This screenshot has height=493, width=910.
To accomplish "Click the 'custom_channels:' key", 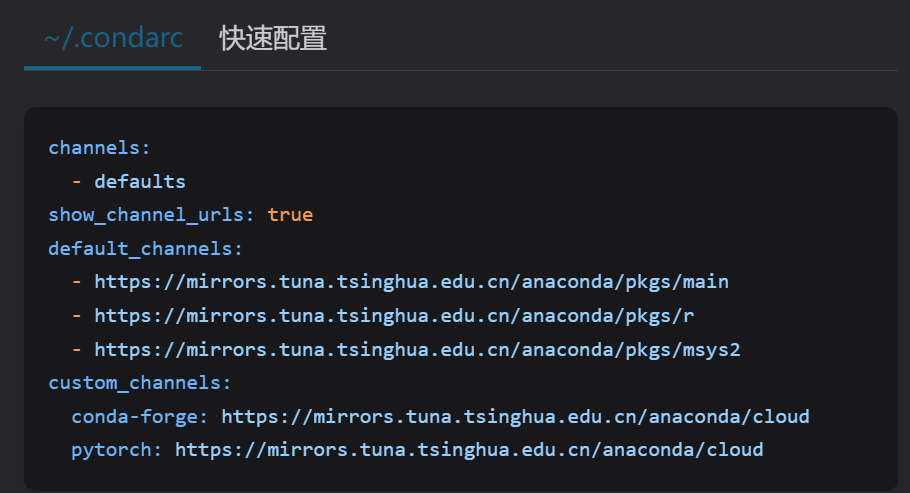I will click(140, 383).
